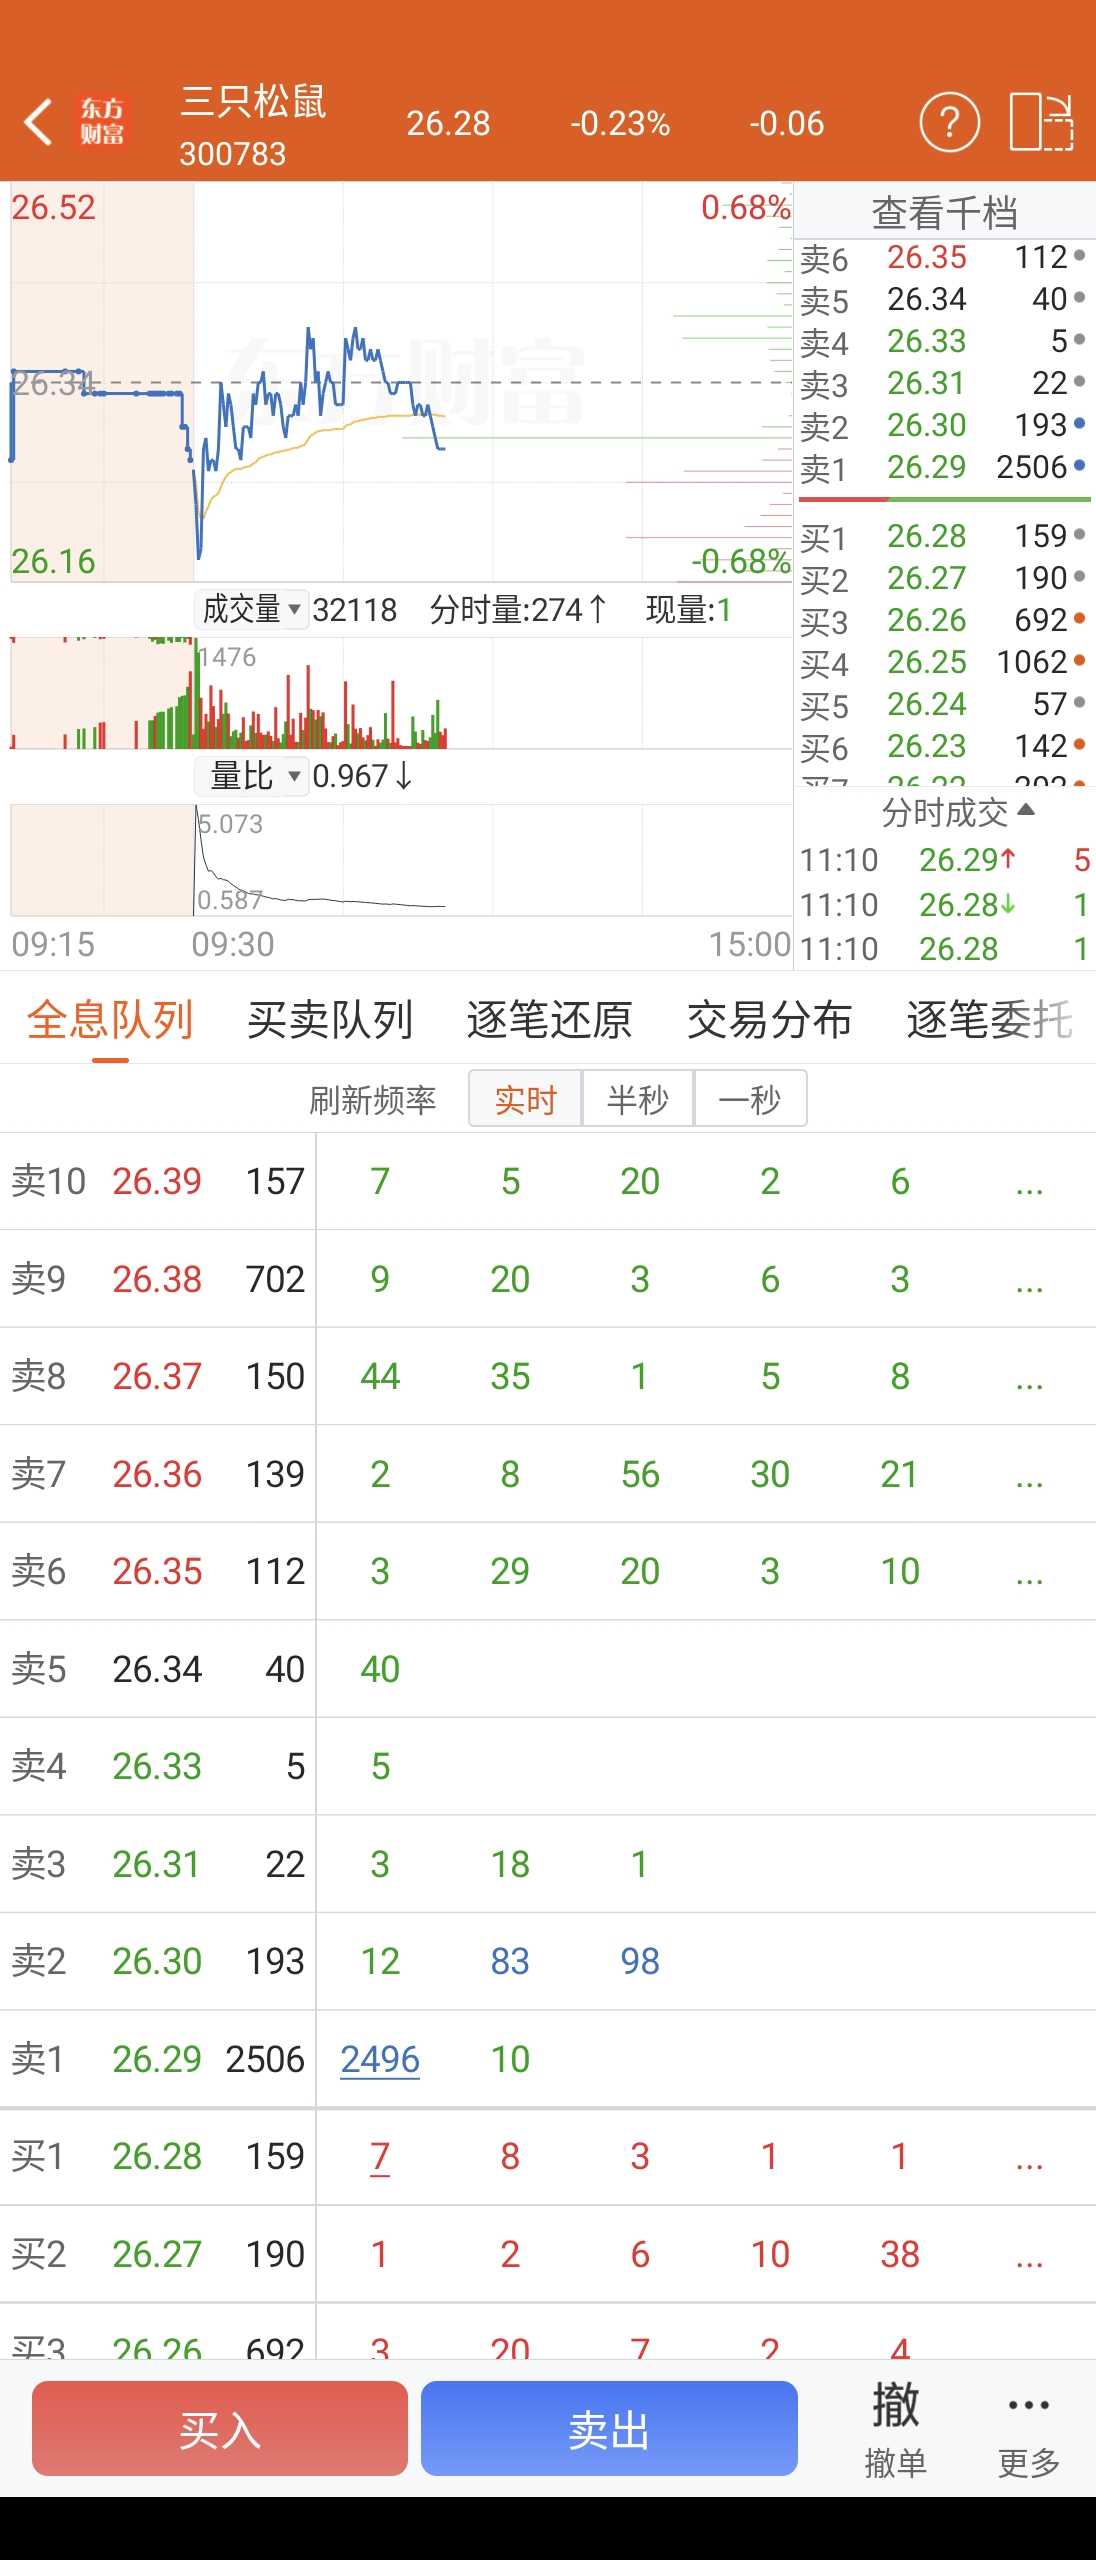Tap the 撤单 cancel order icon
1096x2560 pixels.
click(x=895, y=2431)
